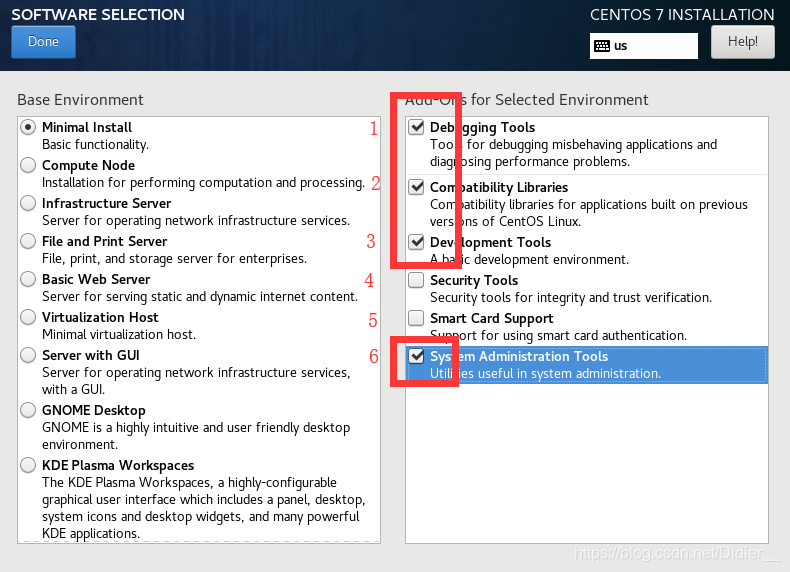Click the "GNOME Desktop" label
Screen dimensions: 790x572
coord(94,410)
